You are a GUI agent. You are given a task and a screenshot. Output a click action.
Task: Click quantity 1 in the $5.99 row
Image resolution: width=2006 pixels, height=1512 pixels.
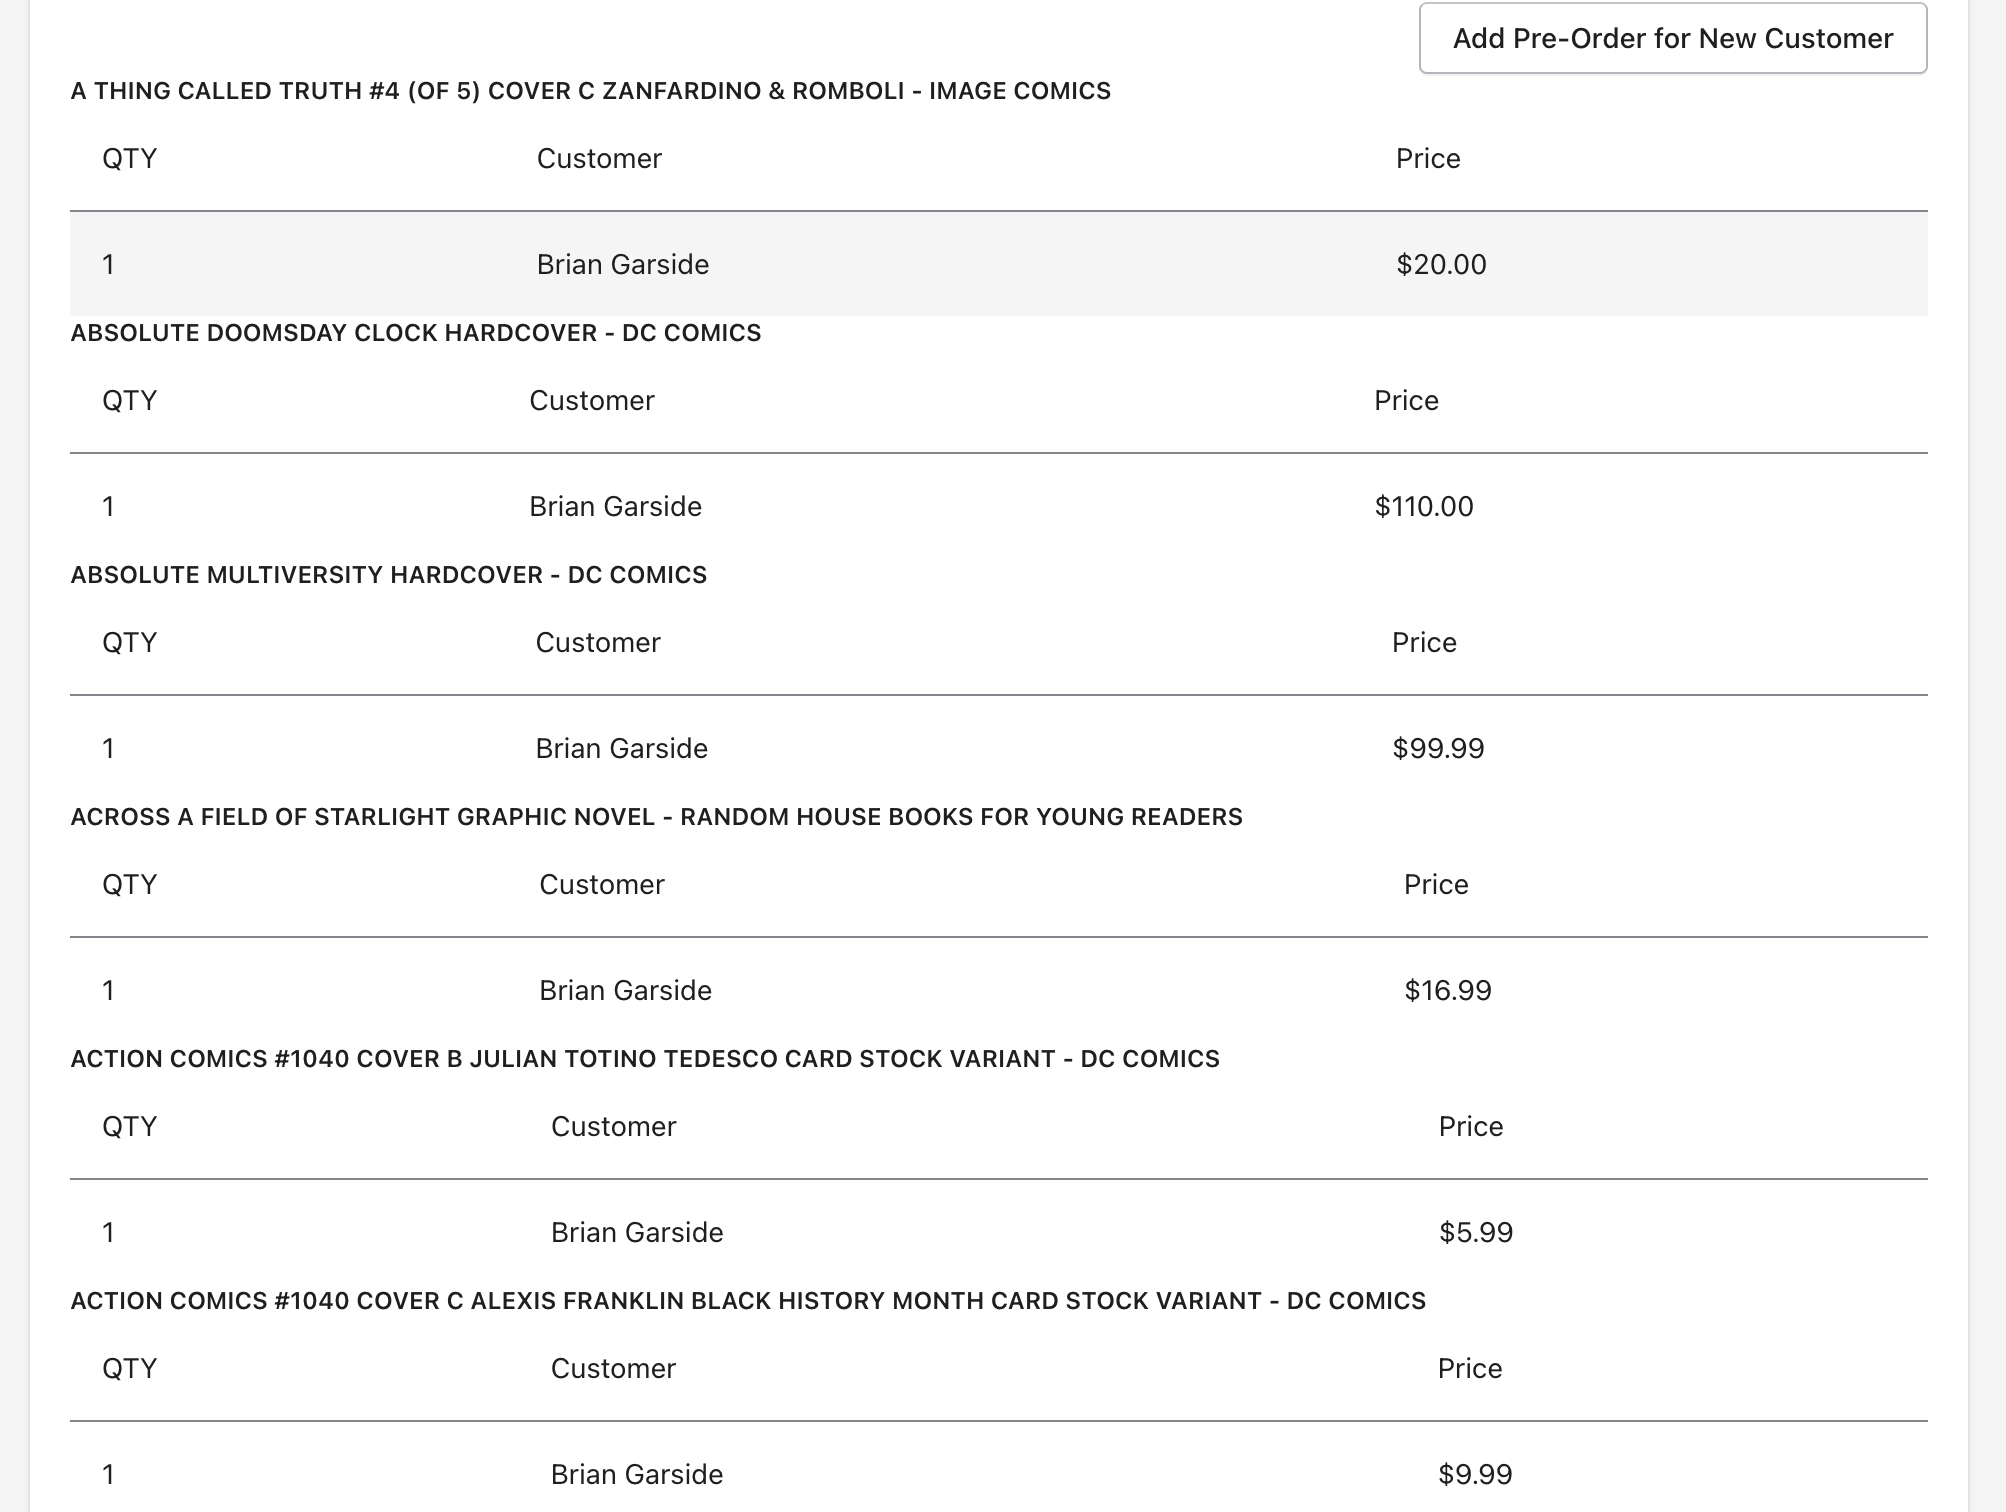pos(108,1233)
